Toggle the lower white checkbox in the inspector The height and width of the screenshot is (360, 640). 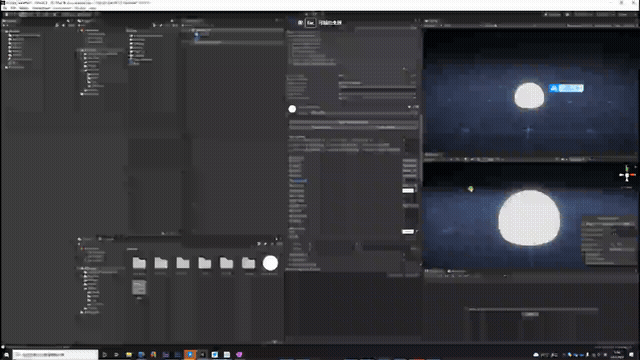(408, 231)
